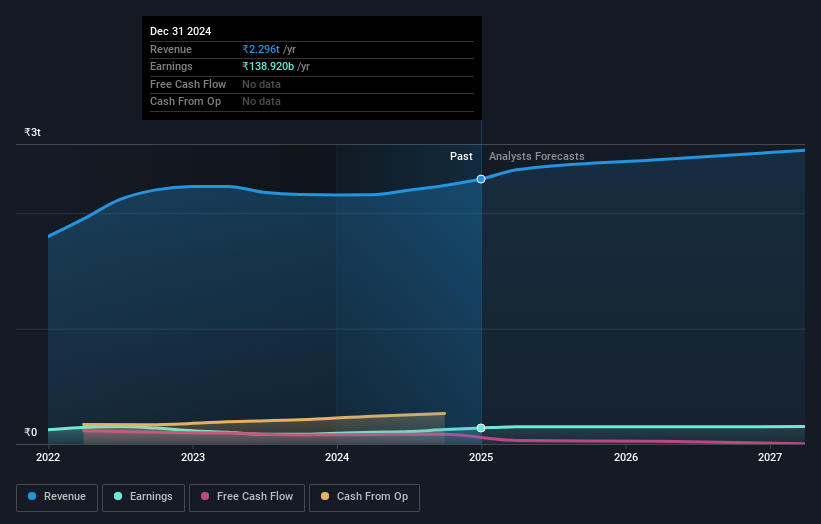821x524 pixels.
Task: Click the ₹0 y-axis label
Action: pos(31,432)
